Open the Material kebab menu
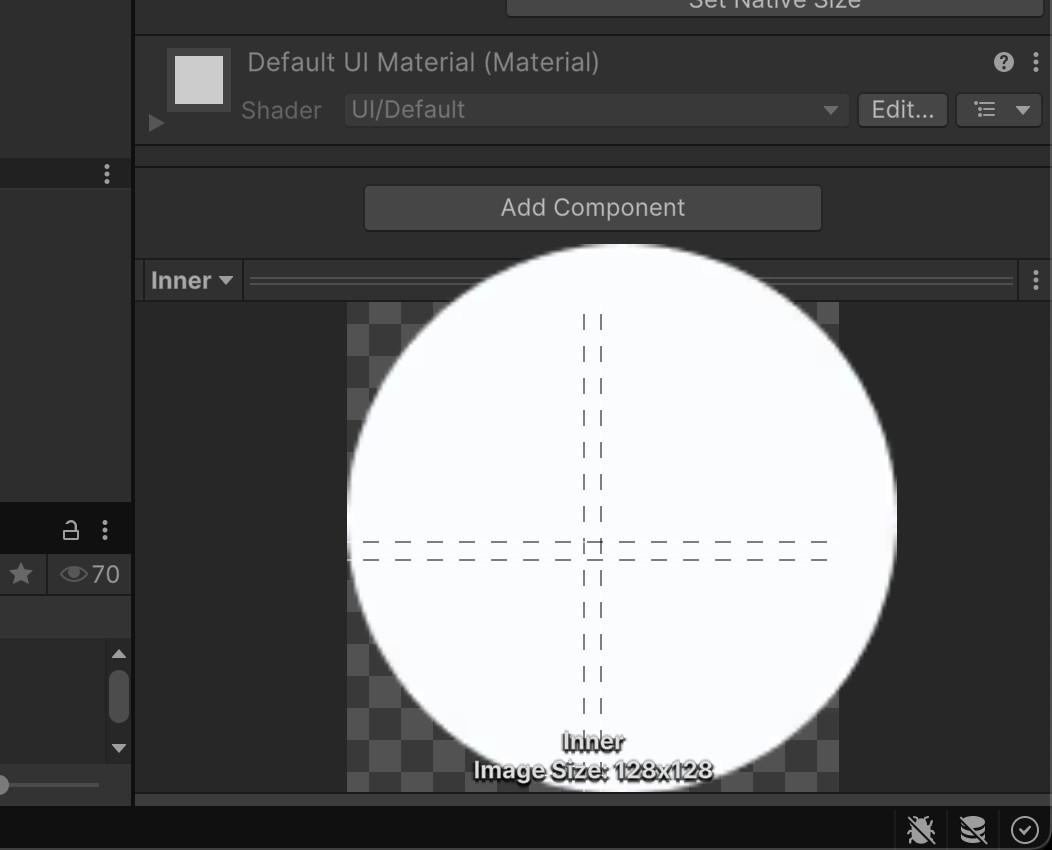 click(1035, 62)
